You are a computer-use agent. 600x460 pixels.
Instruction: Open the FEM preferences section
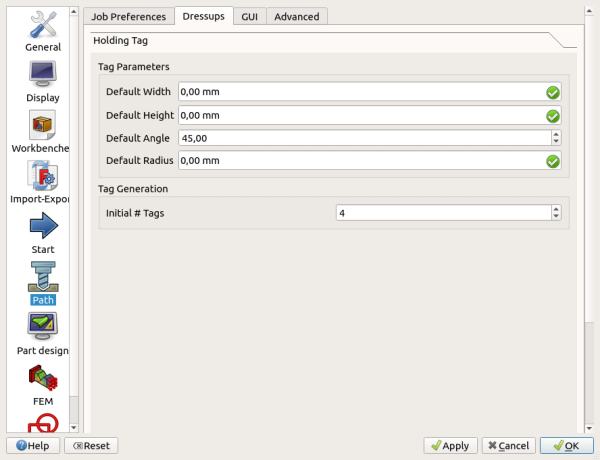pyautogui.click(x=43, y=385)
